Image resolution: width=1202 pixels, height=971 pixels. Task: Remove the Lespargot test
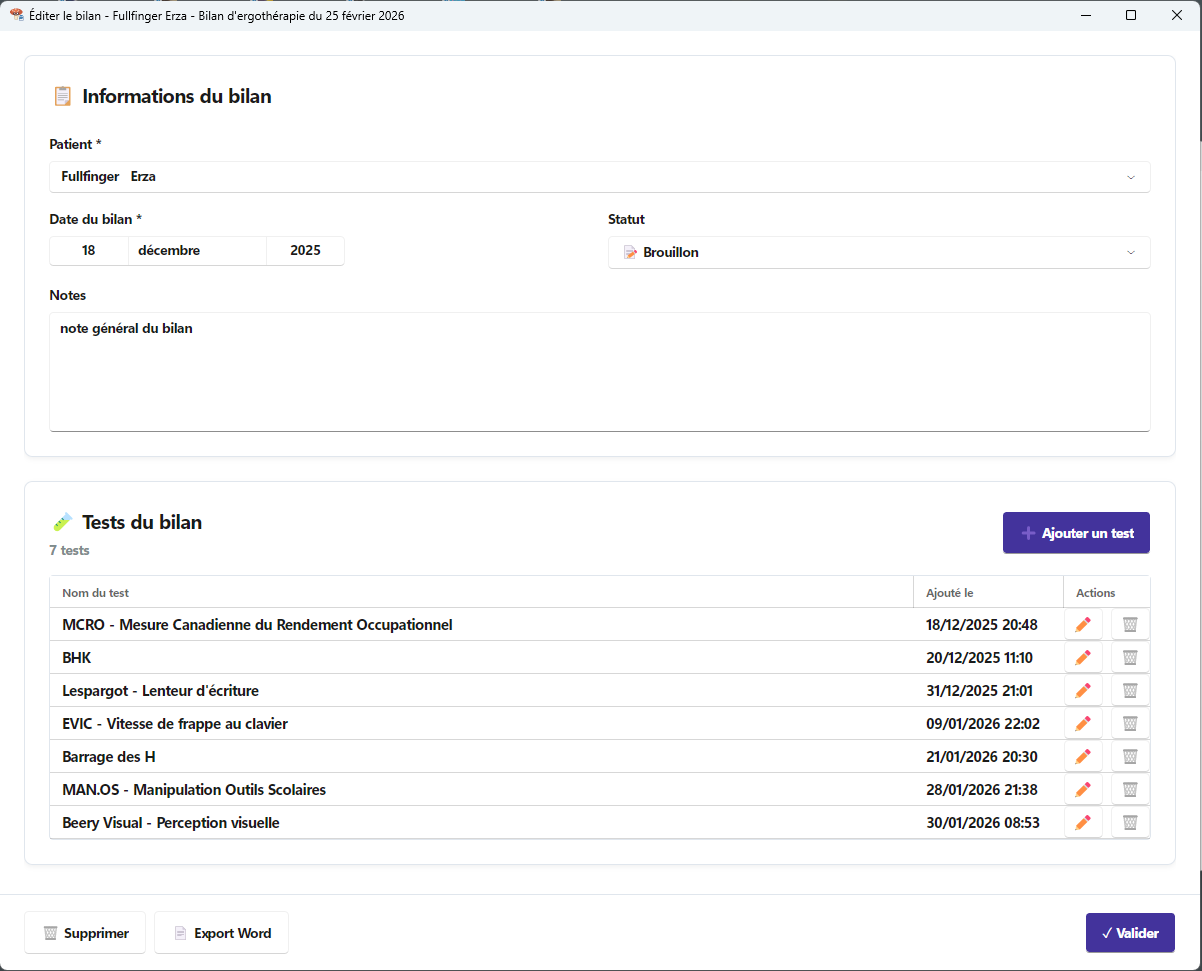point(1130,691)
